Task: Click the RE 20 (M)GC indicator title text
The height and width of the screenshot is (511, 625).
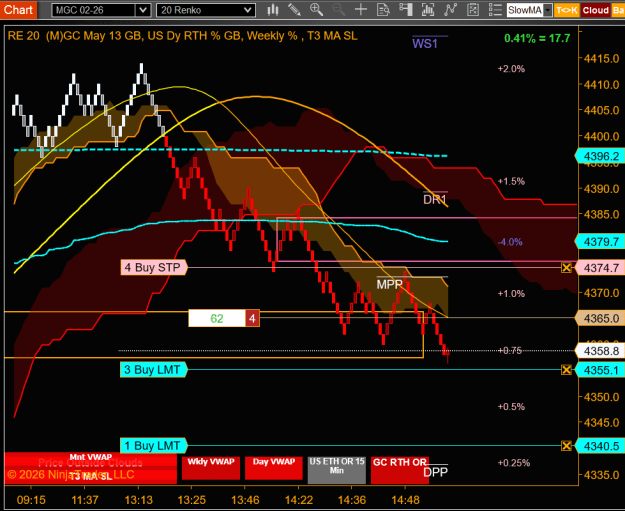Action: (x=183, y=36)
